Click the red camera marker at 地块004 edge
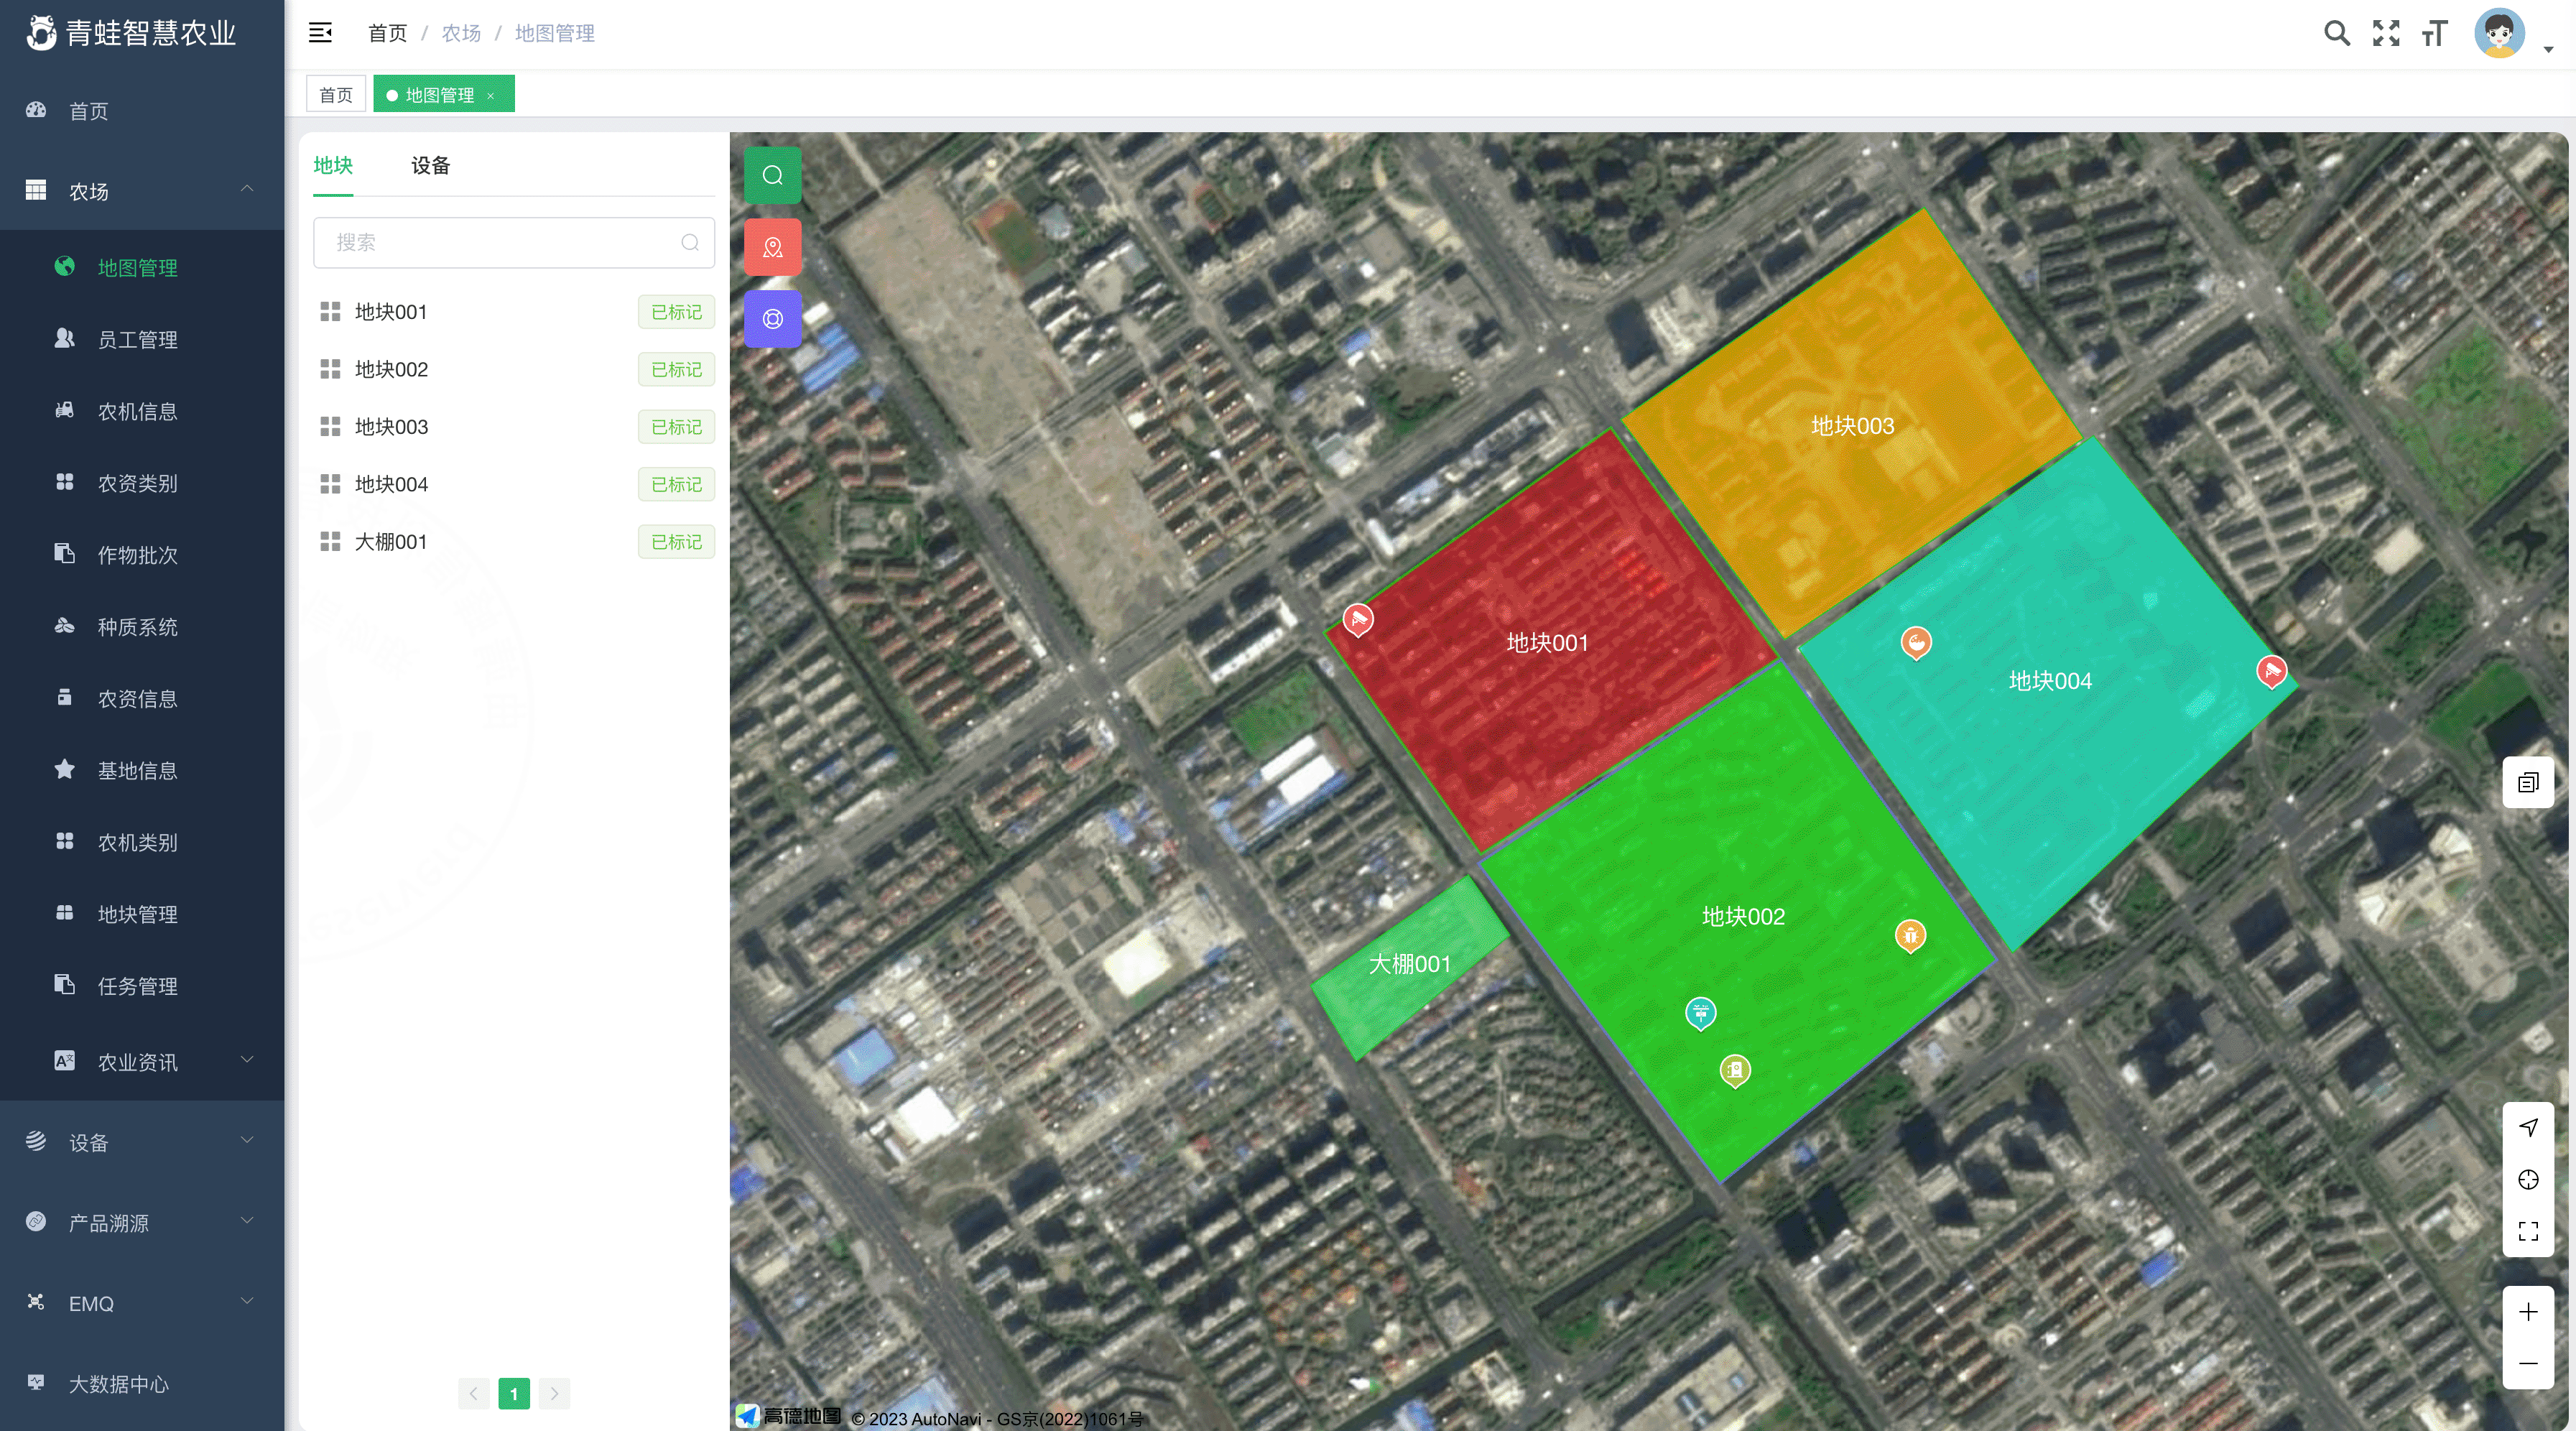Viewport: 2576px width, 1431px height. [2272, 671]
